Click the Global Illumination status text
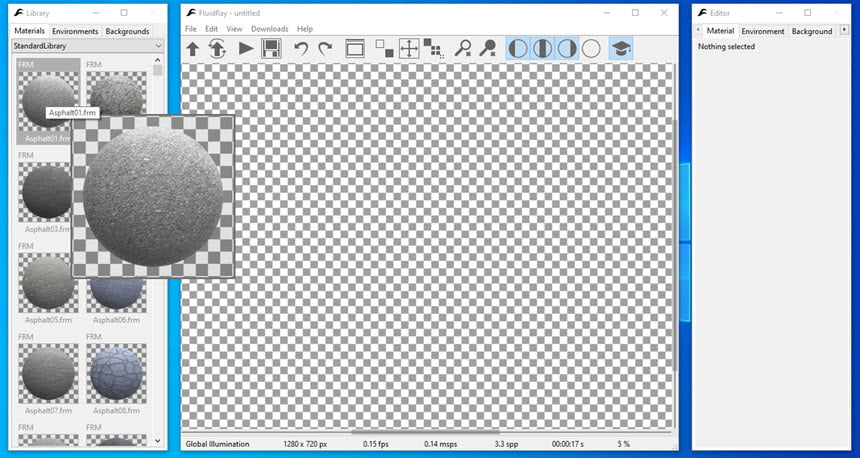This screenshot has width=860, height=458. click(x=217, y=444)
